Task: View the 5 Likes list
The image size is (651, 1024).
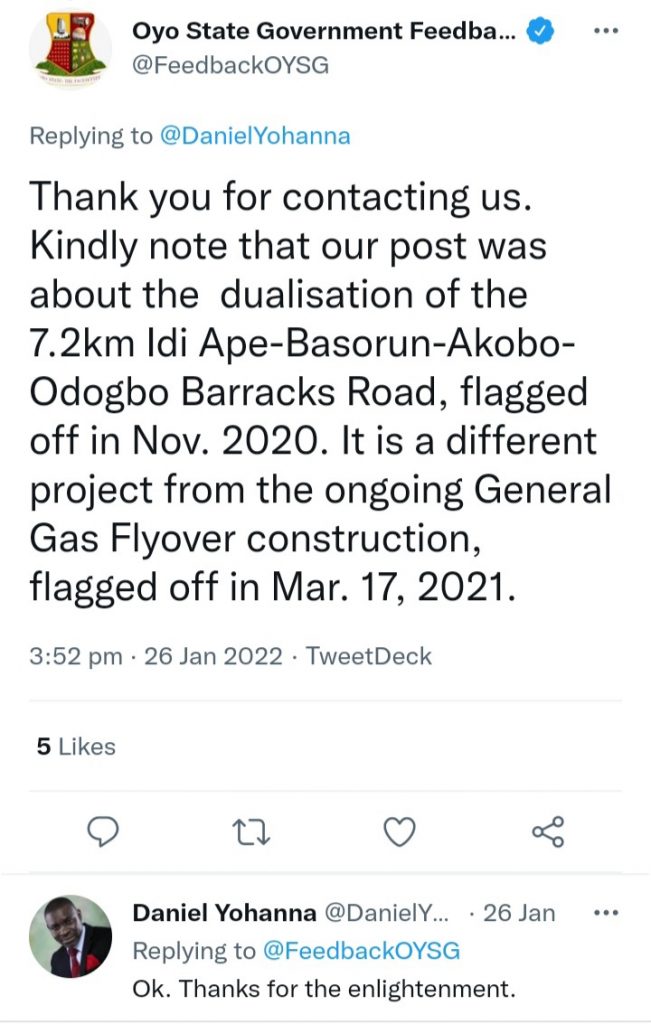Action: coord(76,746)
